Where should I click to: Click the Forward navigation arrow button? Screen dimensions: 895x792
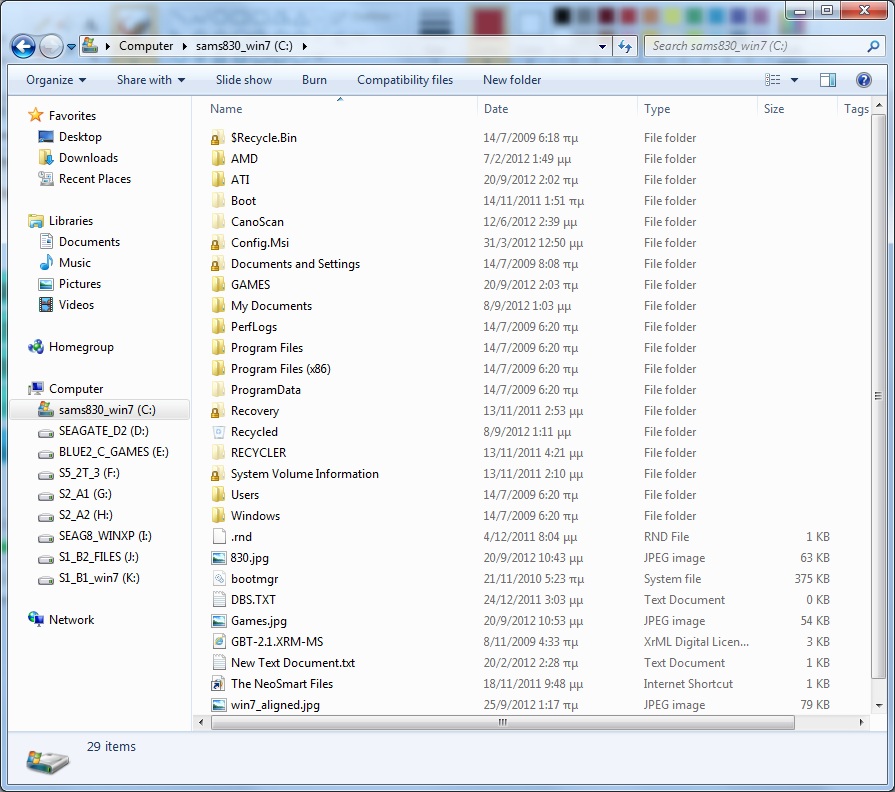51,46
